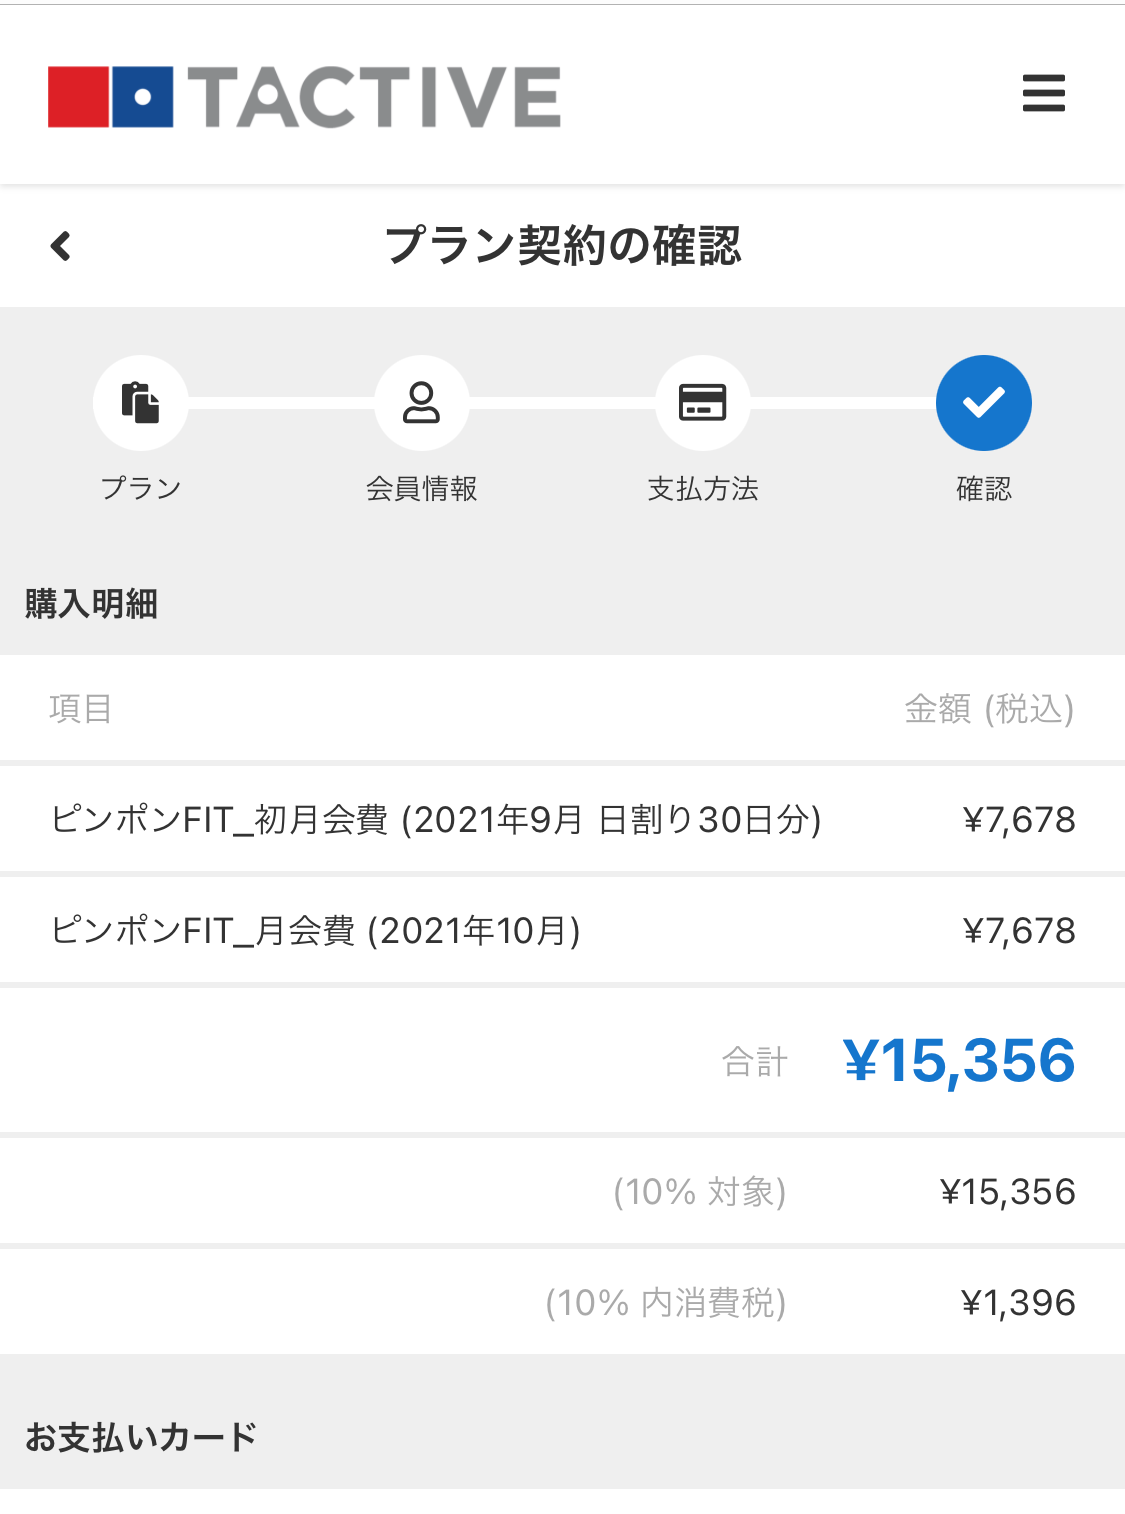Select the プラン clipboard step icon
Viewport: 1125px width, 1514px height.
point(141,403)
